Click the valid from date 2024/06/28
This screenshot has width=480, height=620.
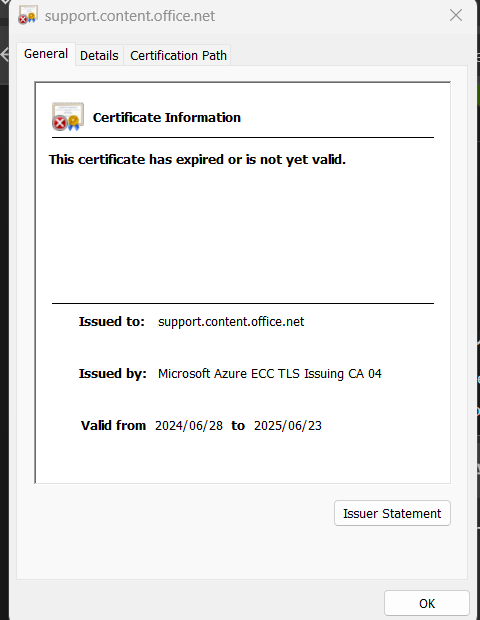coord(189,425)
